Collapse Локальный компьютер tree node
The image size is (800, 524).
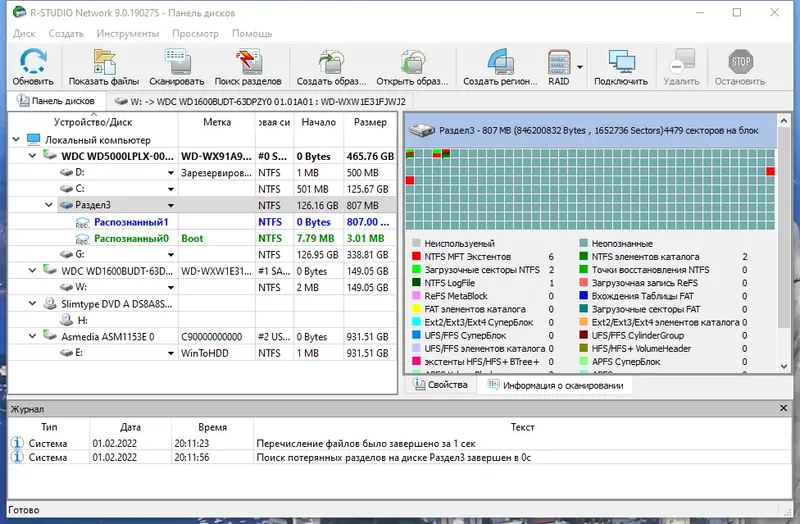(16, 139)
